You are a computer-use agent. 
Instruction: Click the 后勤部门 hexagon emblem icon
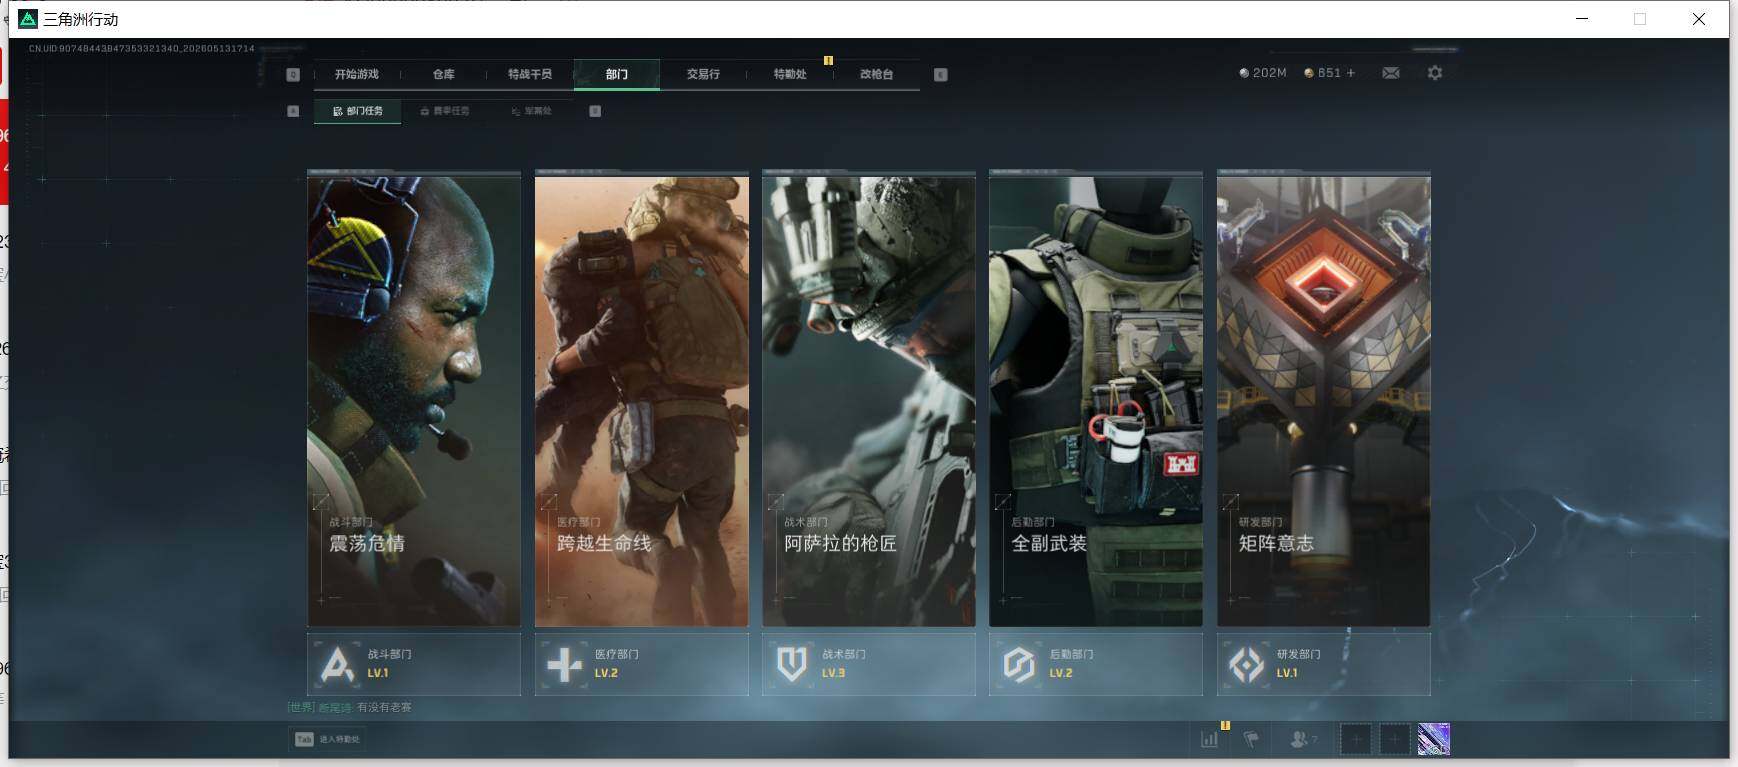1019,664
